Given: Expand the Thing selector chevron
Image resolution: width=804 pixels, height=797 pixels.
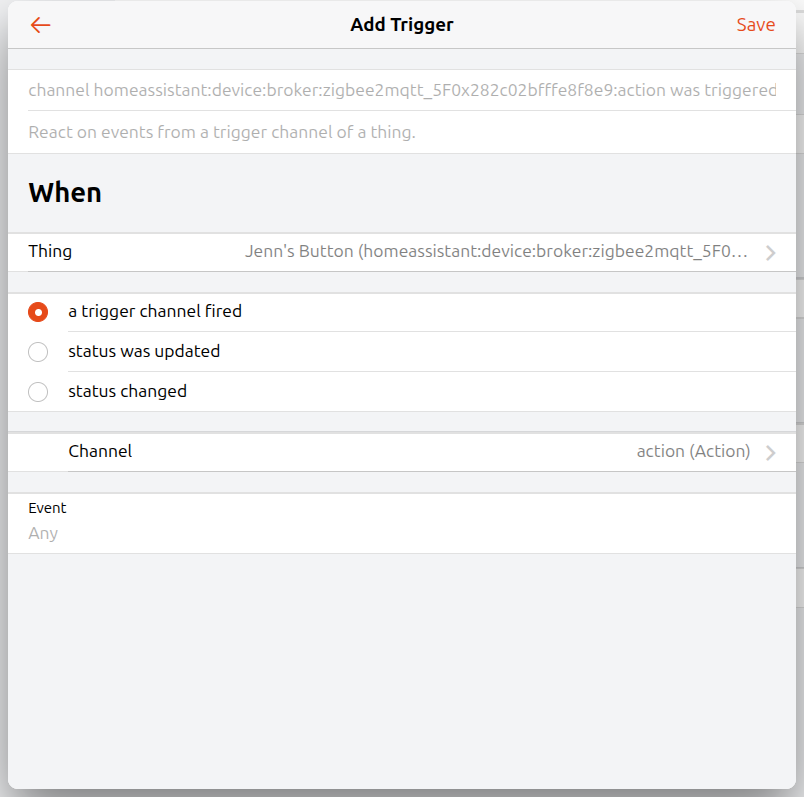Looking at the screenshot, I should [x=770, y=252].
